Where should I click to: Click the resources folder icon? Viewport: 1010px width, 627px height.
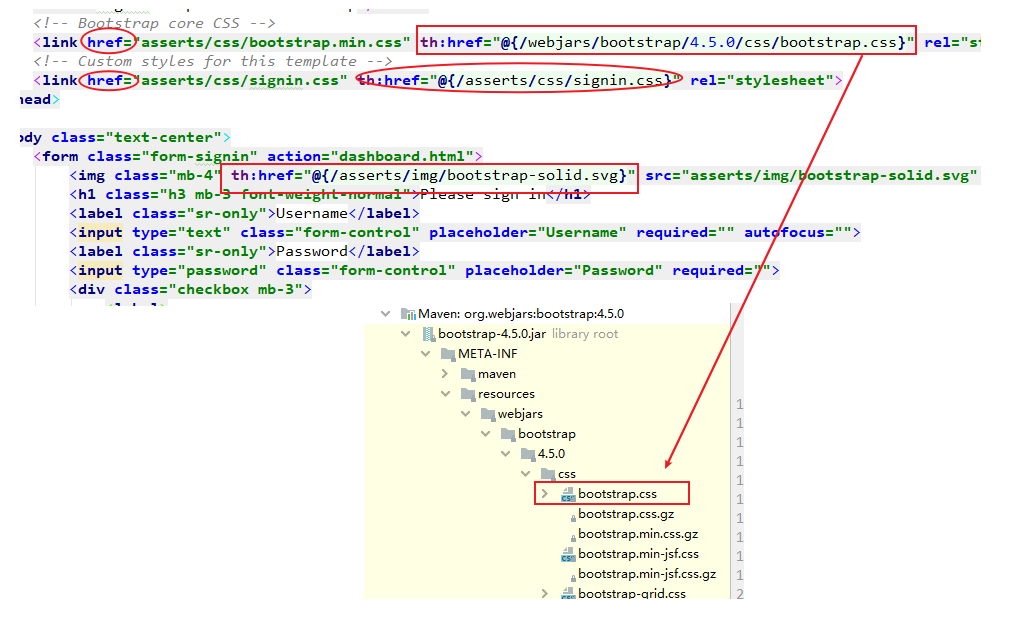click(x=468, y=394)
